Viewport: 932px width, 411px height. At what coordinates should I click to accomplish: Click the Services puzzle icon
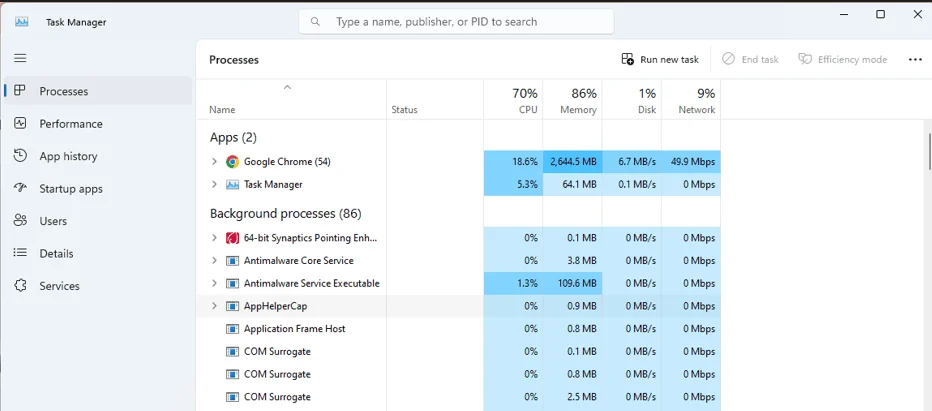[20, 285]
